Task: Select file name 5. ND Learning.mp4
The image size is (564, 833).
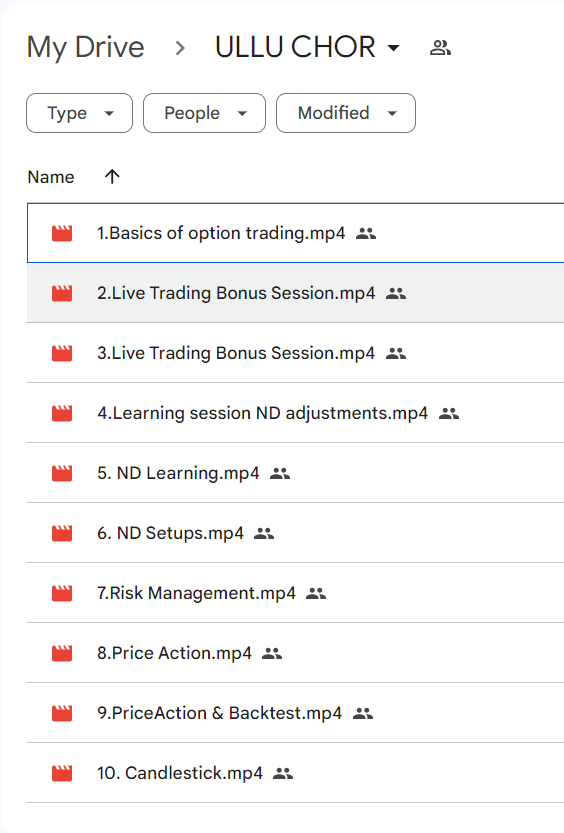Action: [x=178, y=473]
